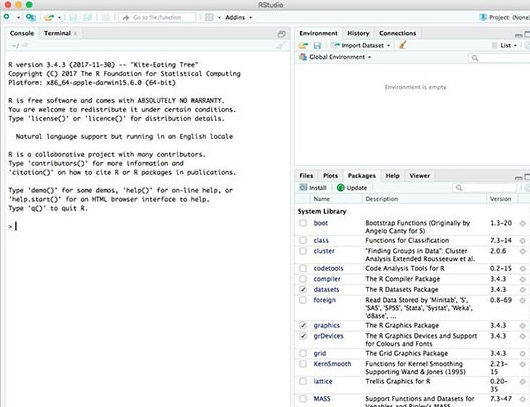Open the cluster package link

[324, 251]
